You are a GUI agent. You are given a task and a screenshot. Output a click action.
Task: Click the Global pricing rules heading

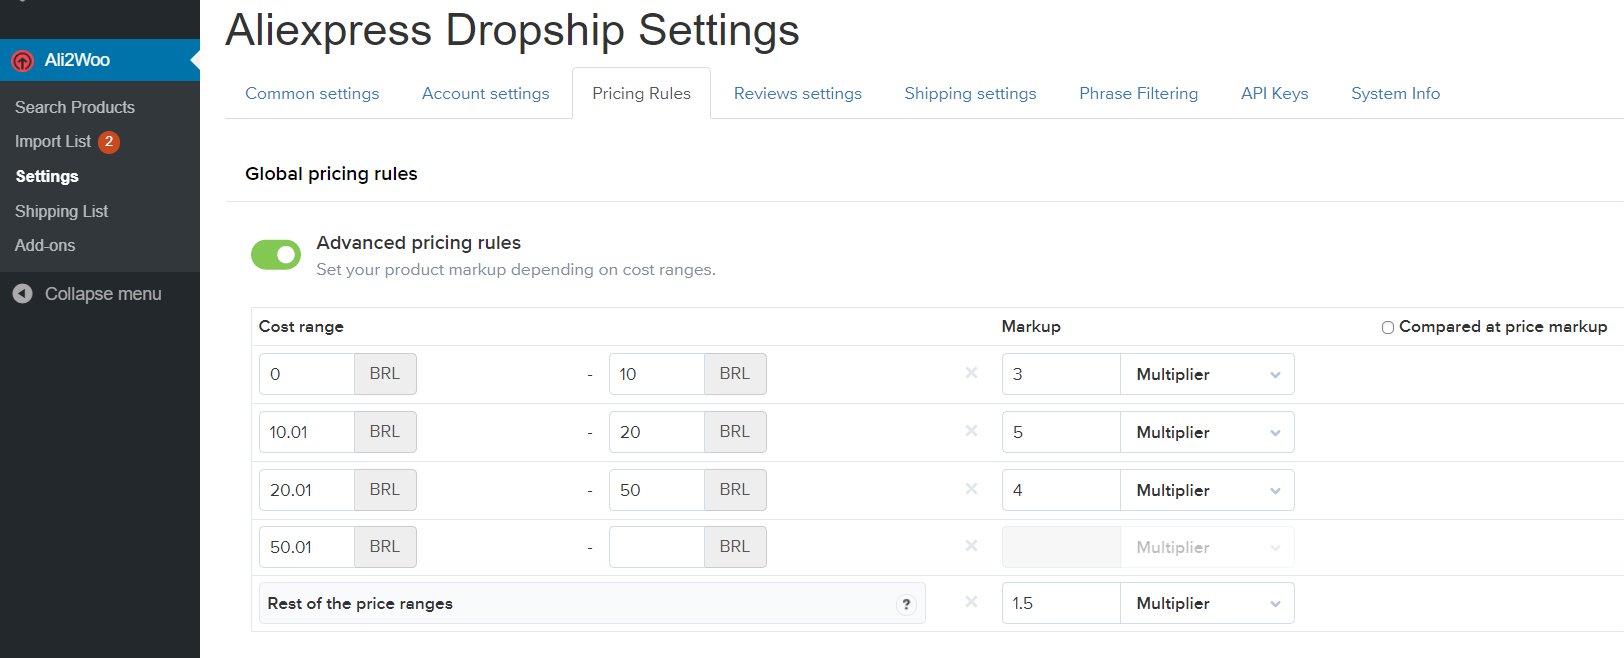331,174
